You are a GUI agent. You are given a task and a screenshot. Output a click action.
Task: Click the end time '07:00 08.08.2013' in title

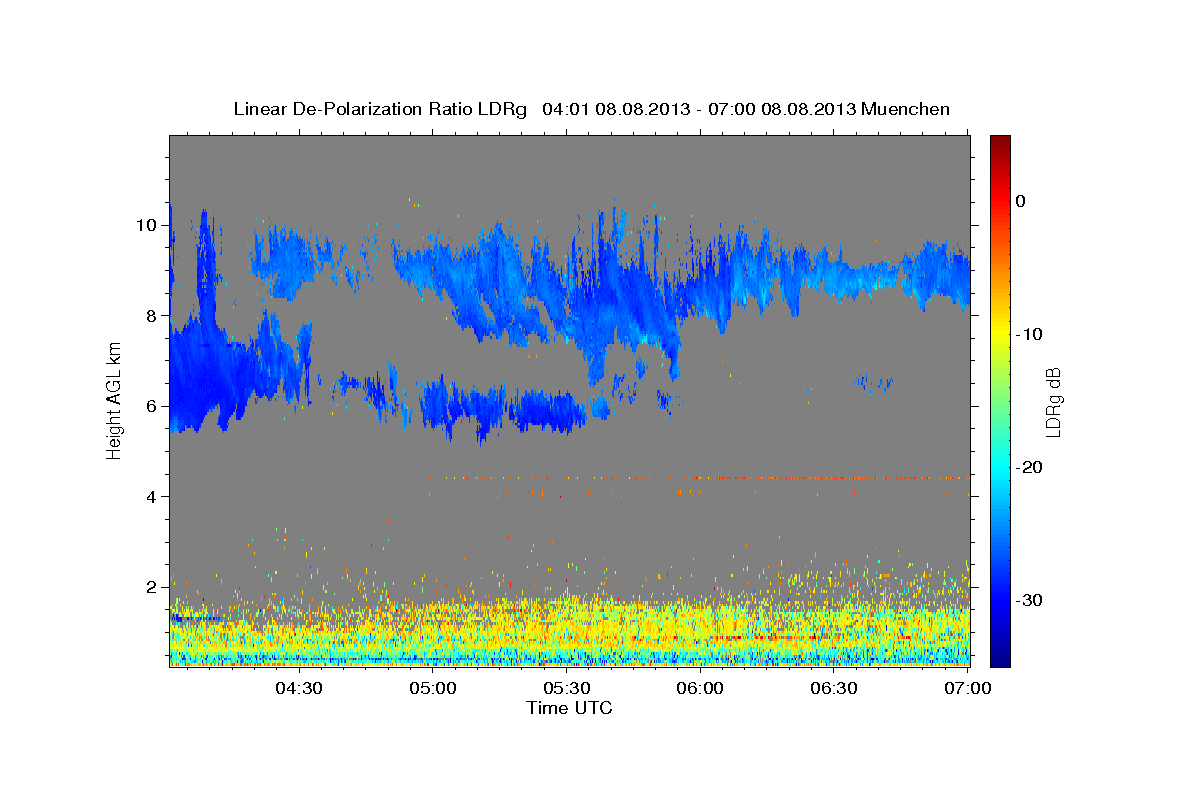[x=782, y=109]
